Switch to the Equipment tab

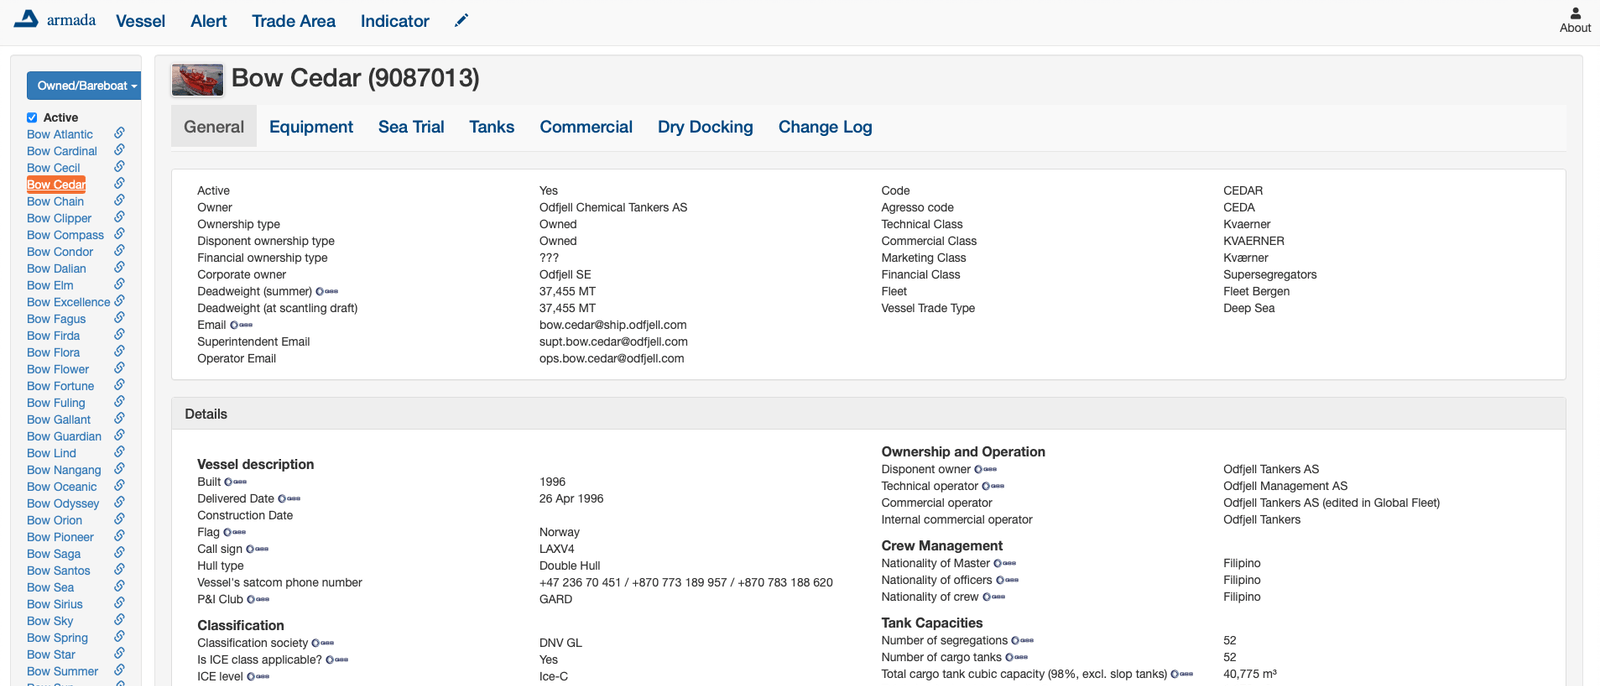pos(311,127)
